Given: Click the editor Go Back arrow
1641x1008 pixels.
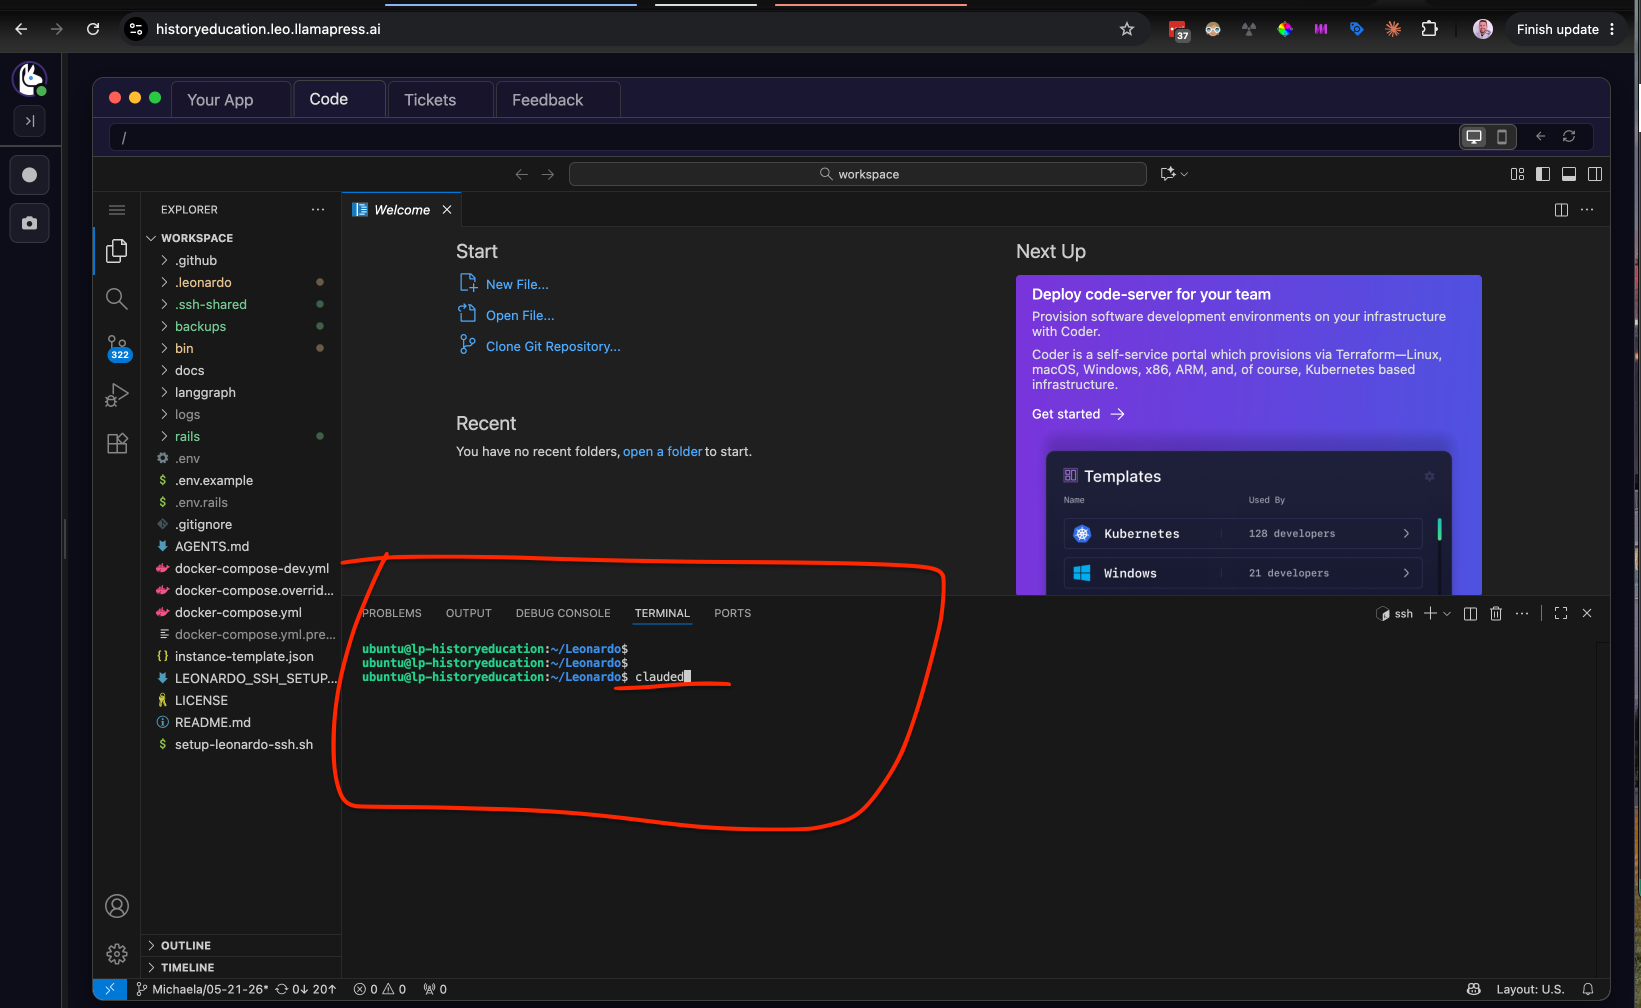Looking at the screenshot, I should point(521,174).
